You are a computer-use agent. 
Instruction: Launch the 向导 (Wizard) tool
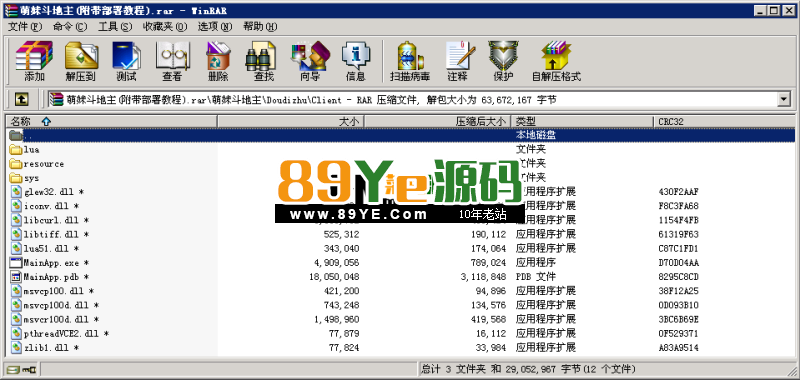tap(310, 61)
